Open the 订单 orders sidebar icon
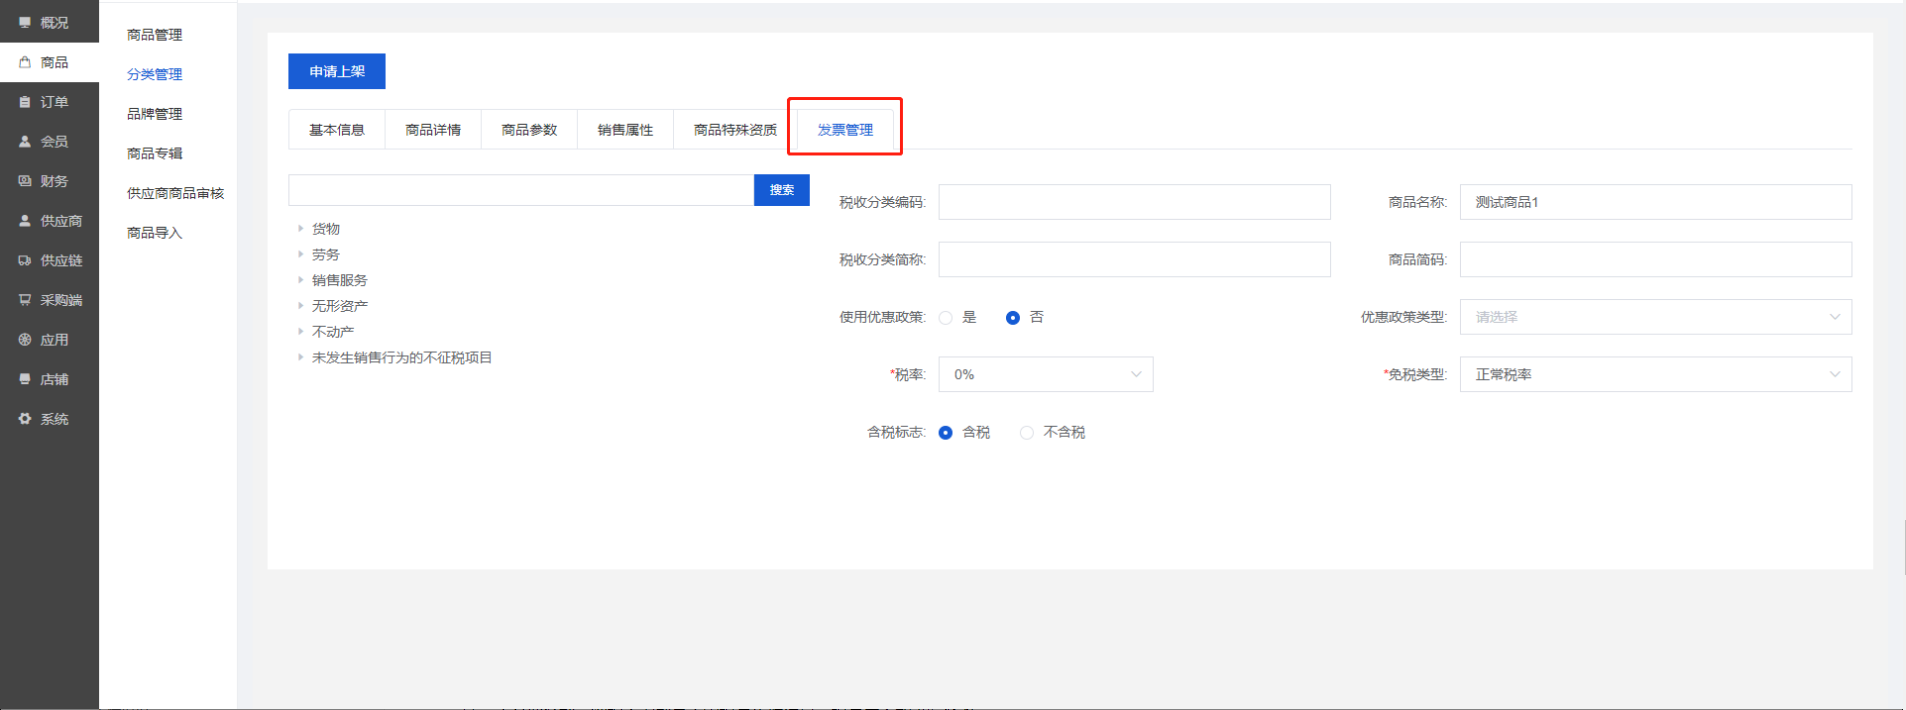 (x=25, y=102)
